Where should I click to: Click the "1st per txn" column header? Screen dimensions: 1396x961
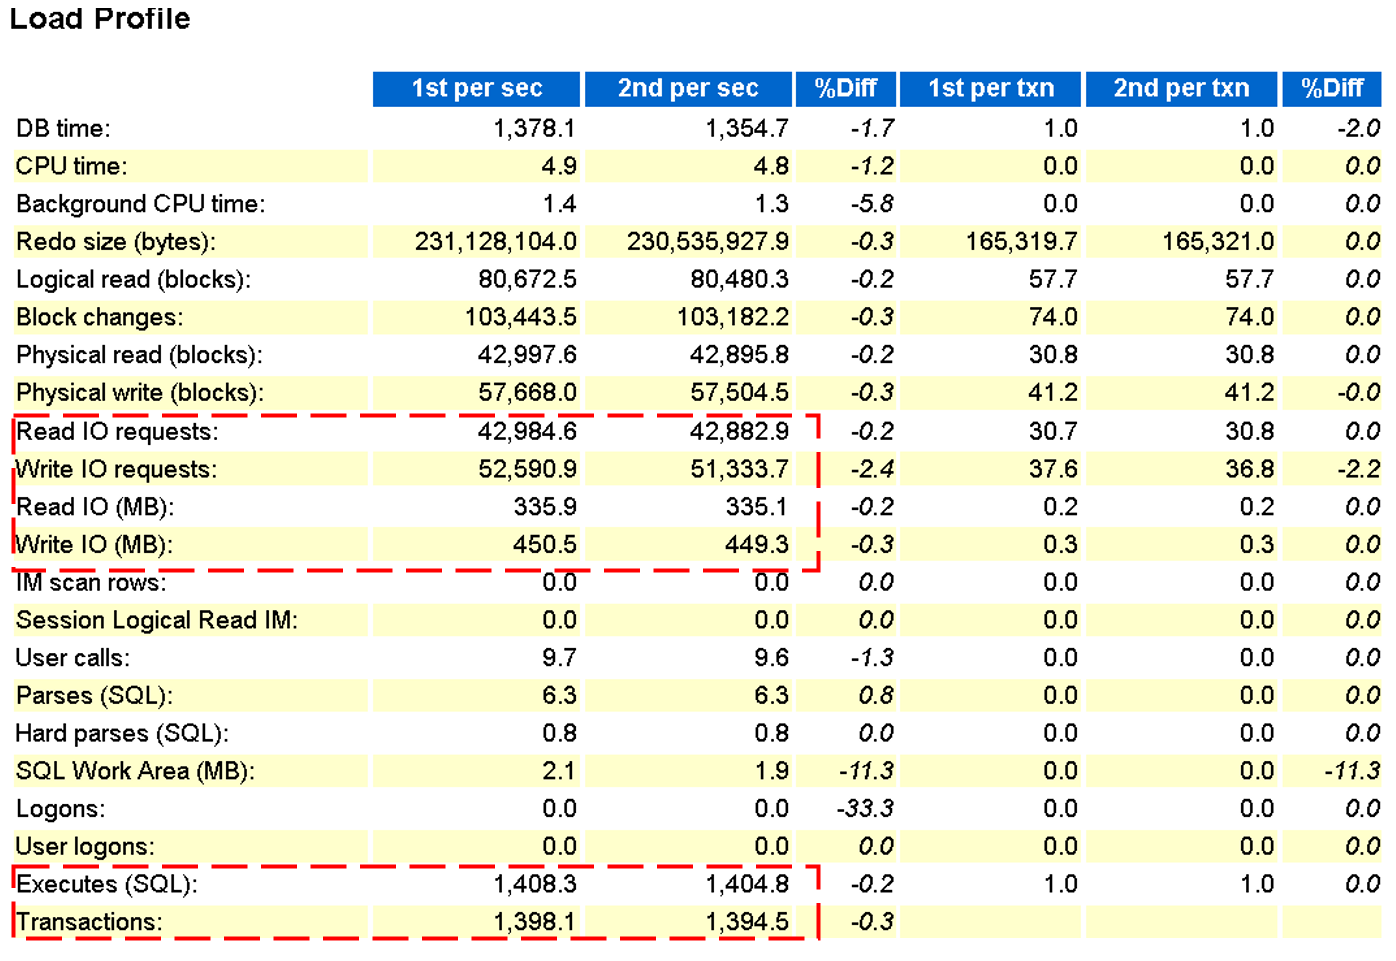[991, 88]
